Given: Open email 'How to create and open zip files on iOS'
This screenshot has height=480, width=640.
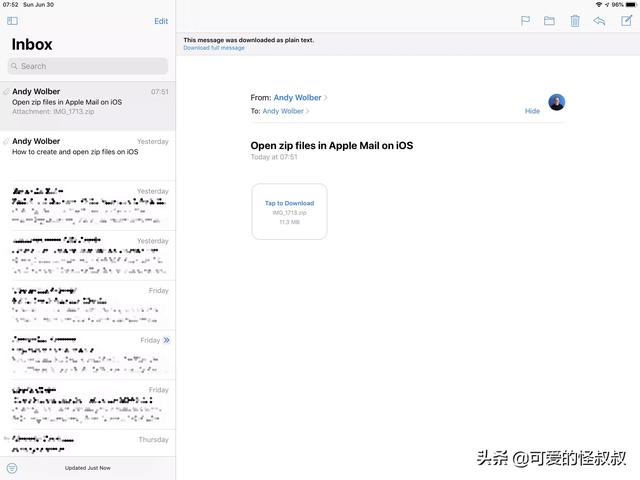Looking at the screenshot, I should pos(88,156).
